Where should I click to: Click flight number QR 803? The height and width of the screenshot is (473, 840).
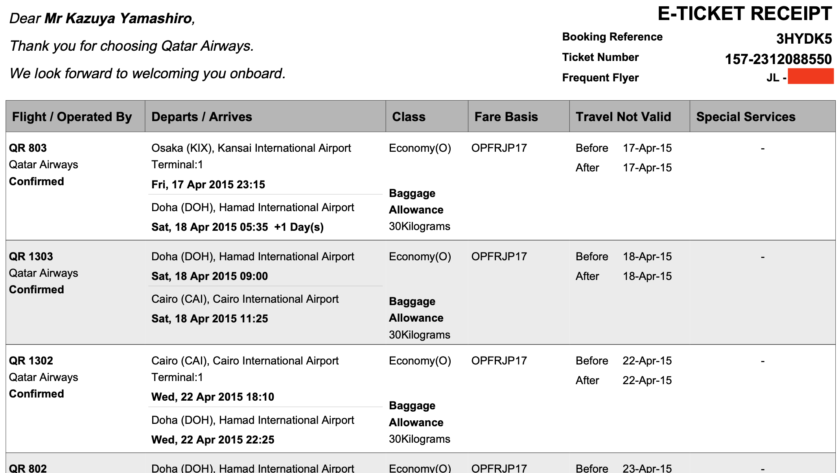click(x=27, y=148)
